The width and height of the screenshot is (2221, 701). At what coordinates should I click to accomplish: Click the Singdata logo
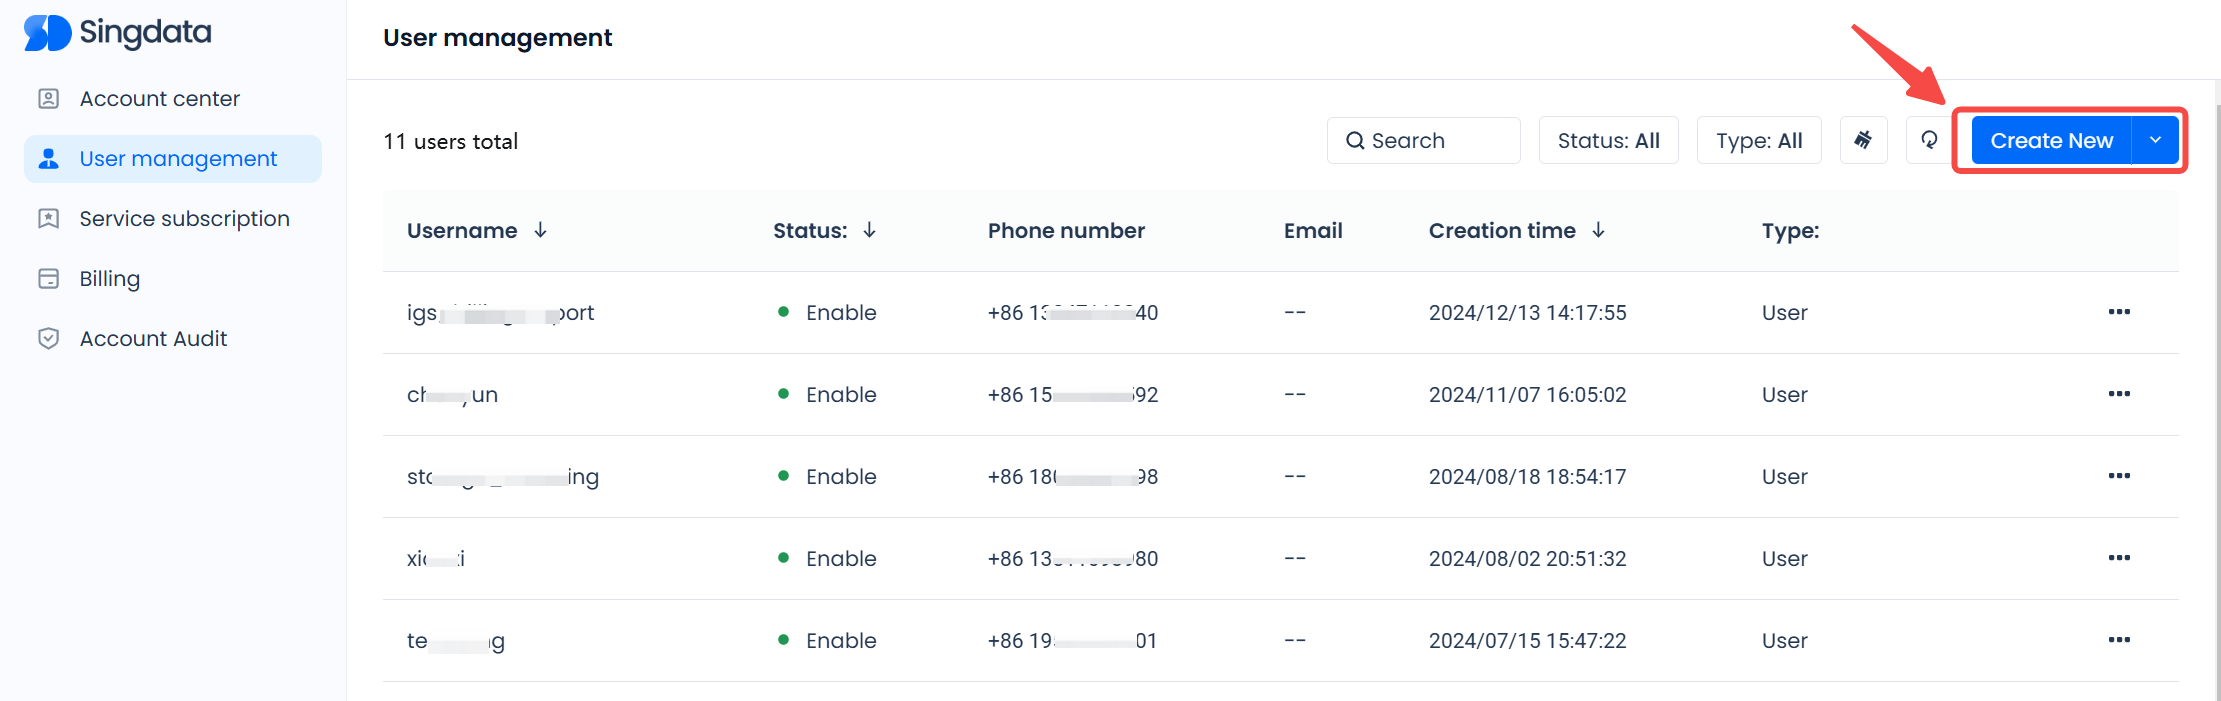(118, 33)
